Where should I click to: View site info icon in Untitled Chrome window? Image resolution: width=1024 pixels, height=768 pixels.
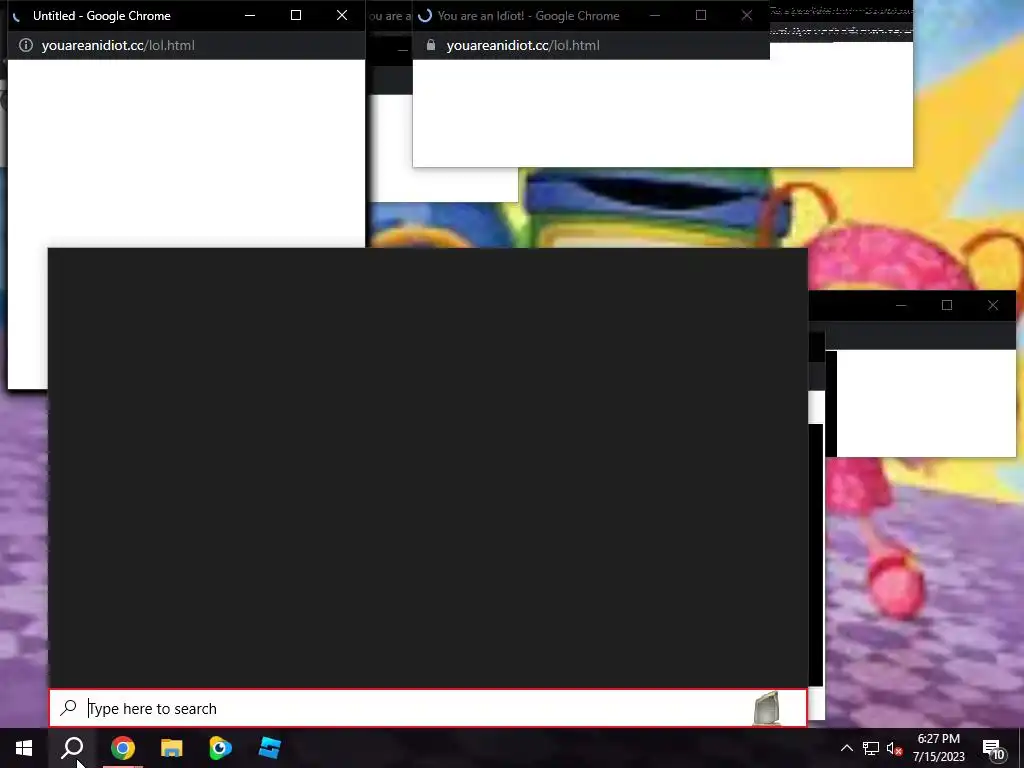tap(25, 45)
